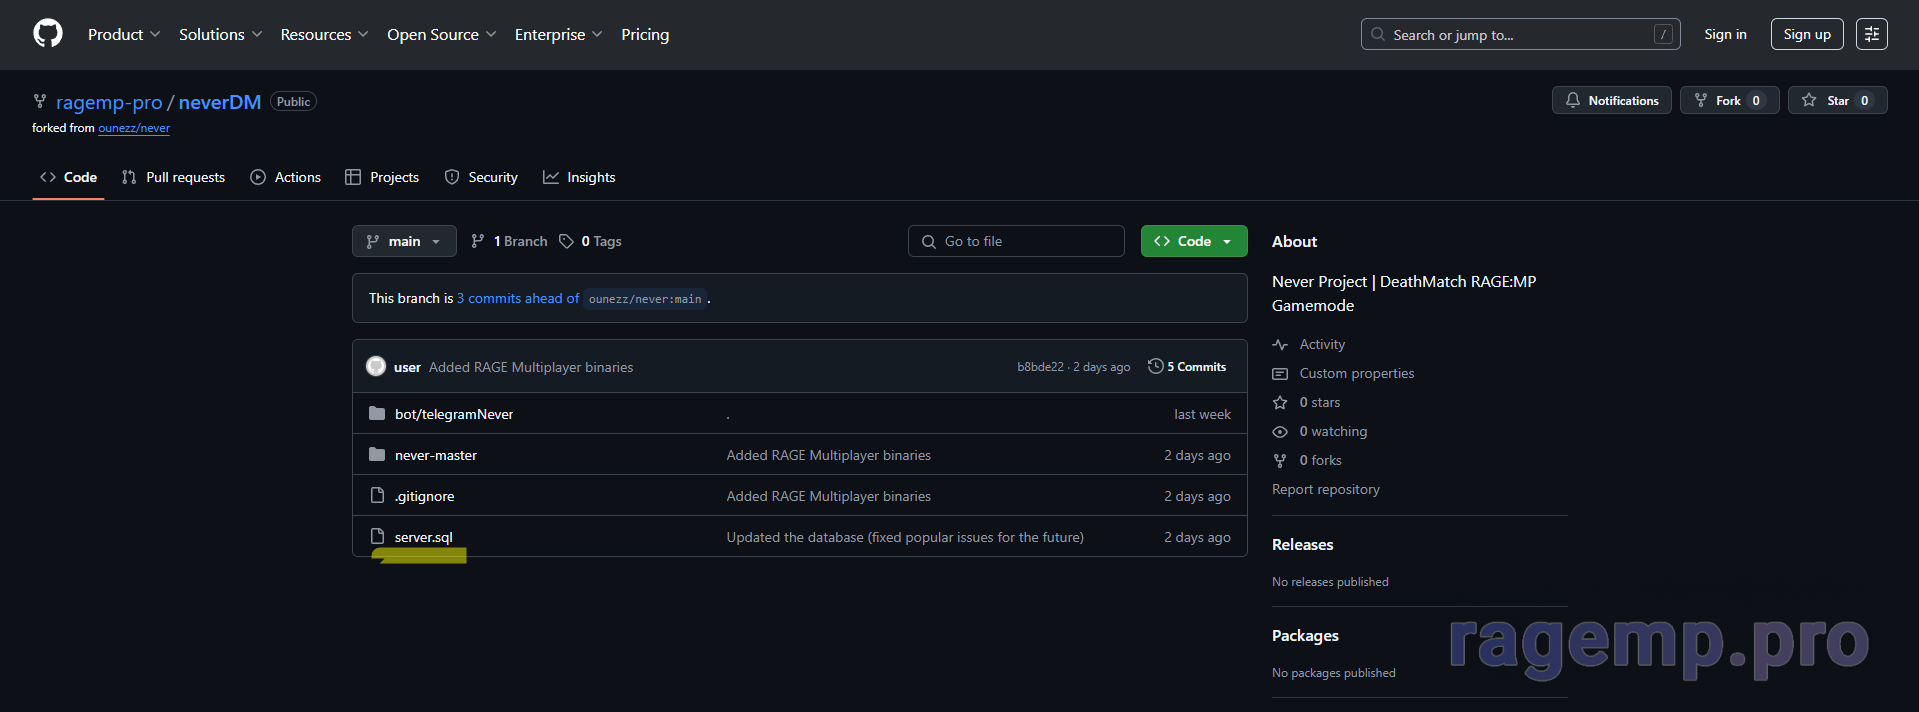The image size is (1919, 712).
Task: Switch to the Pull requests tab
Action: point(173,177)
